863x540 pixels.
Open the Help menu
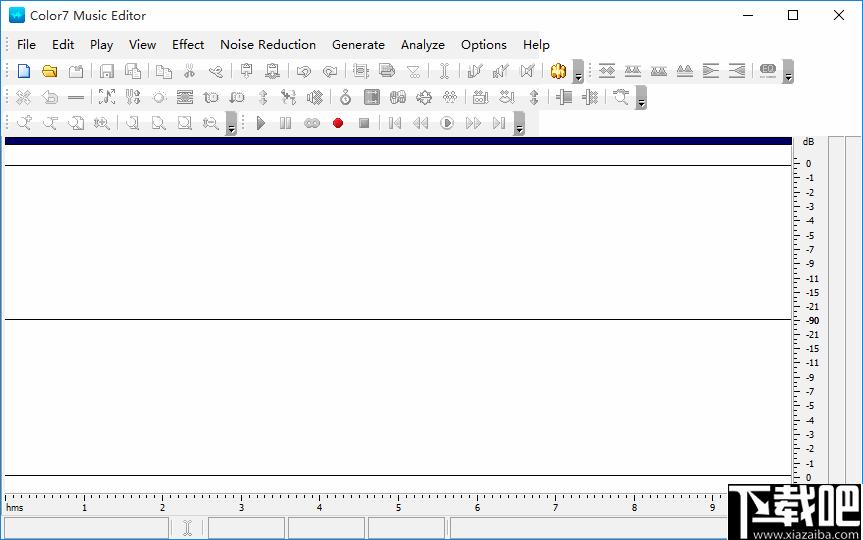[536, 45]
